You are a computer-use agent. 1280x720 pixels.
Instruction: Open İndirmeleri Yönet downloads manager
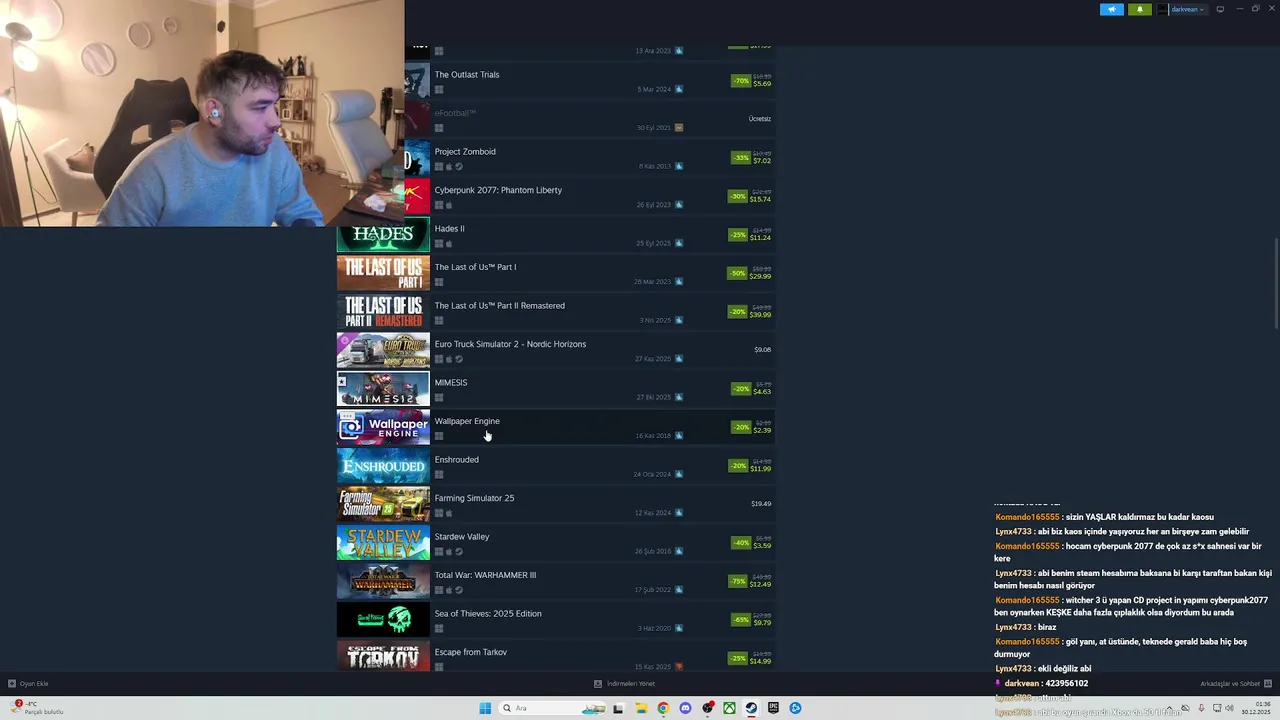click(625, 684)
